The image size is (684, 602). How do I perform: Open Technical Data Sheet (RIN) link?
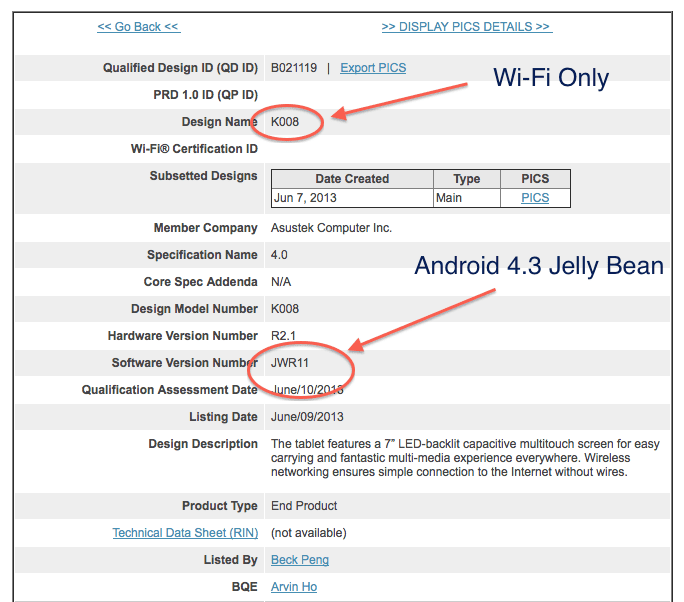click(185, 533)
